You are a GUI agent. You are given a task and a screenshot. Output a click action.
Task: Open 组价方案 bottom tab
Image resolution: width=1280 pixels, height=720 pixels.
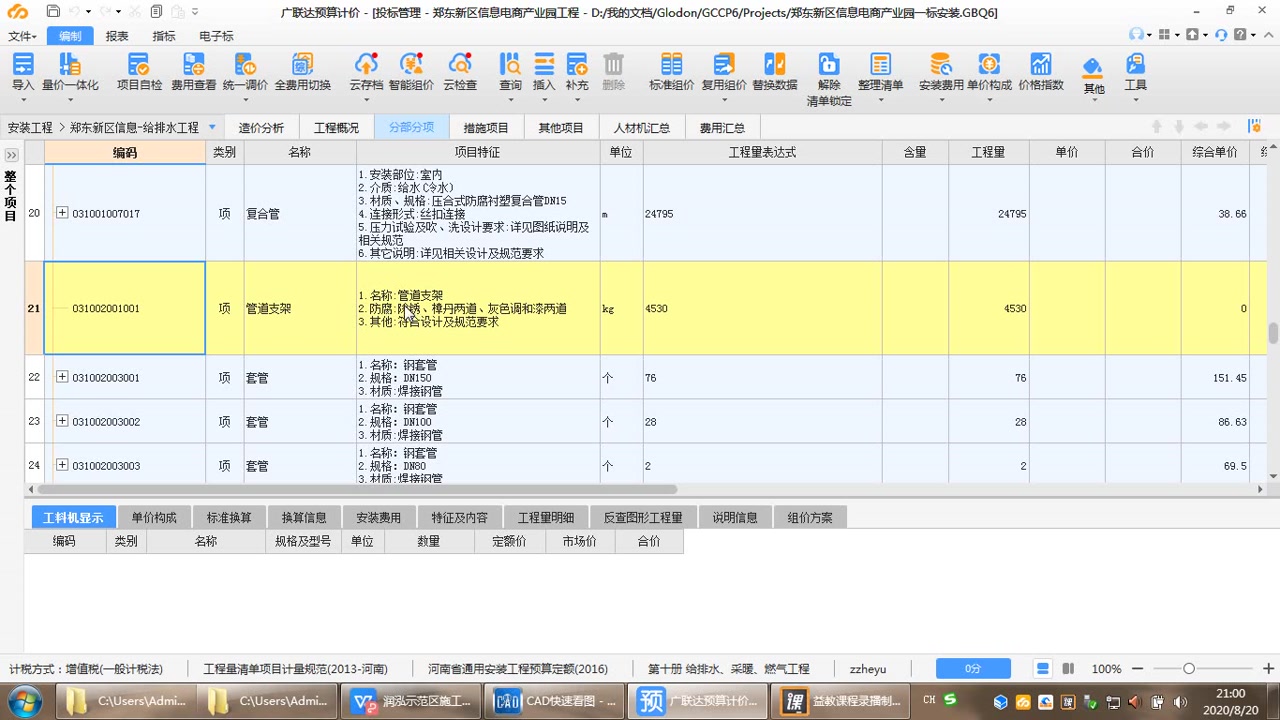(810, 517)
